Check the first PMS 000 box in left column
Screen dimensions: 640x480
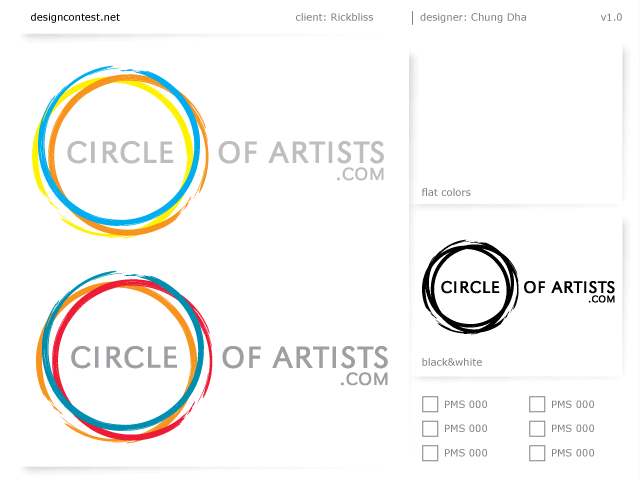click(x=430, y=404)
